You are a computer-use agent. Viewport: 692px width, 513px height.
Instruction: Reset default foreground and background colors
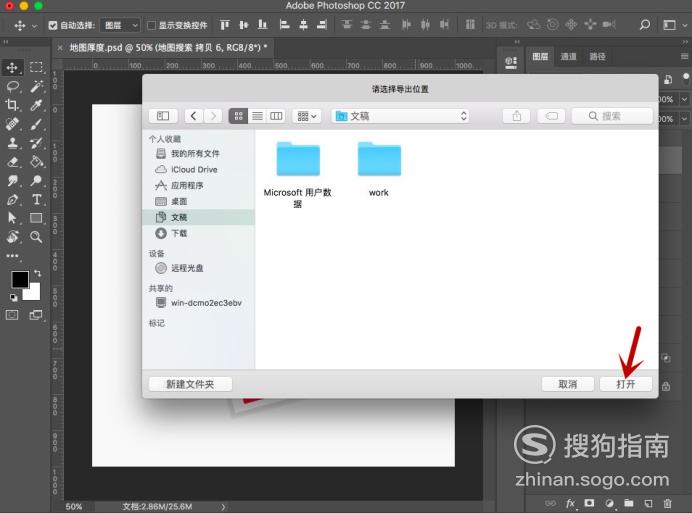point(14,298)
